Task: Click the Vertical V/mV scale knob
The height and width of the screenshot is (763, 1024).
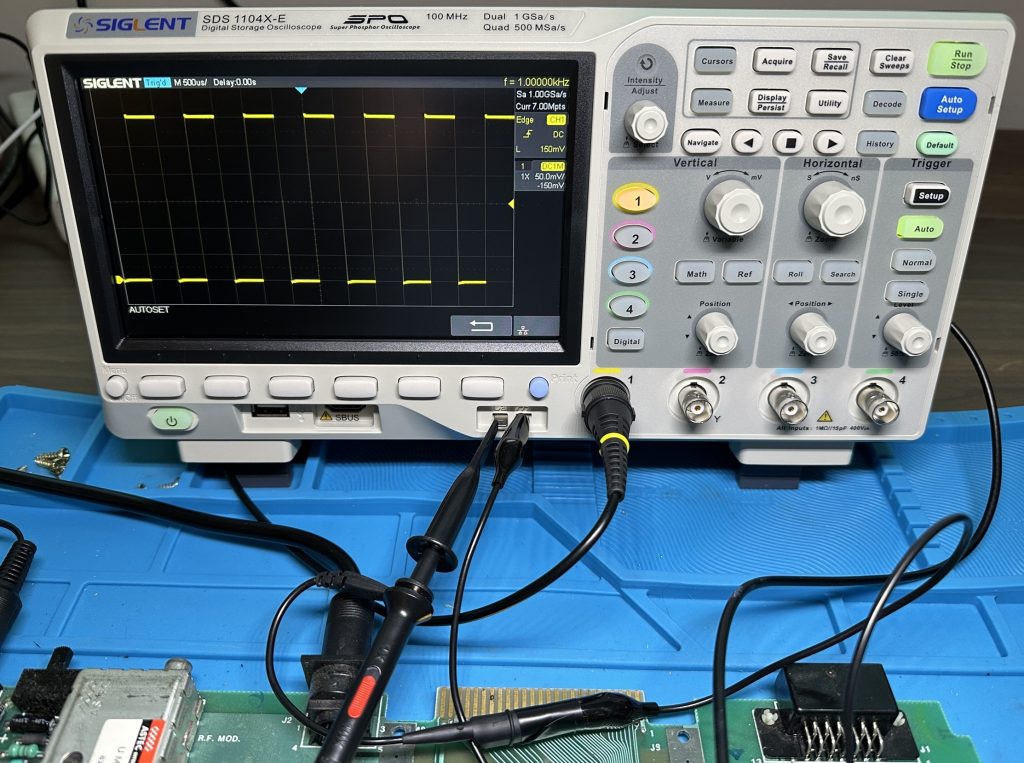Action: point(733,208)
